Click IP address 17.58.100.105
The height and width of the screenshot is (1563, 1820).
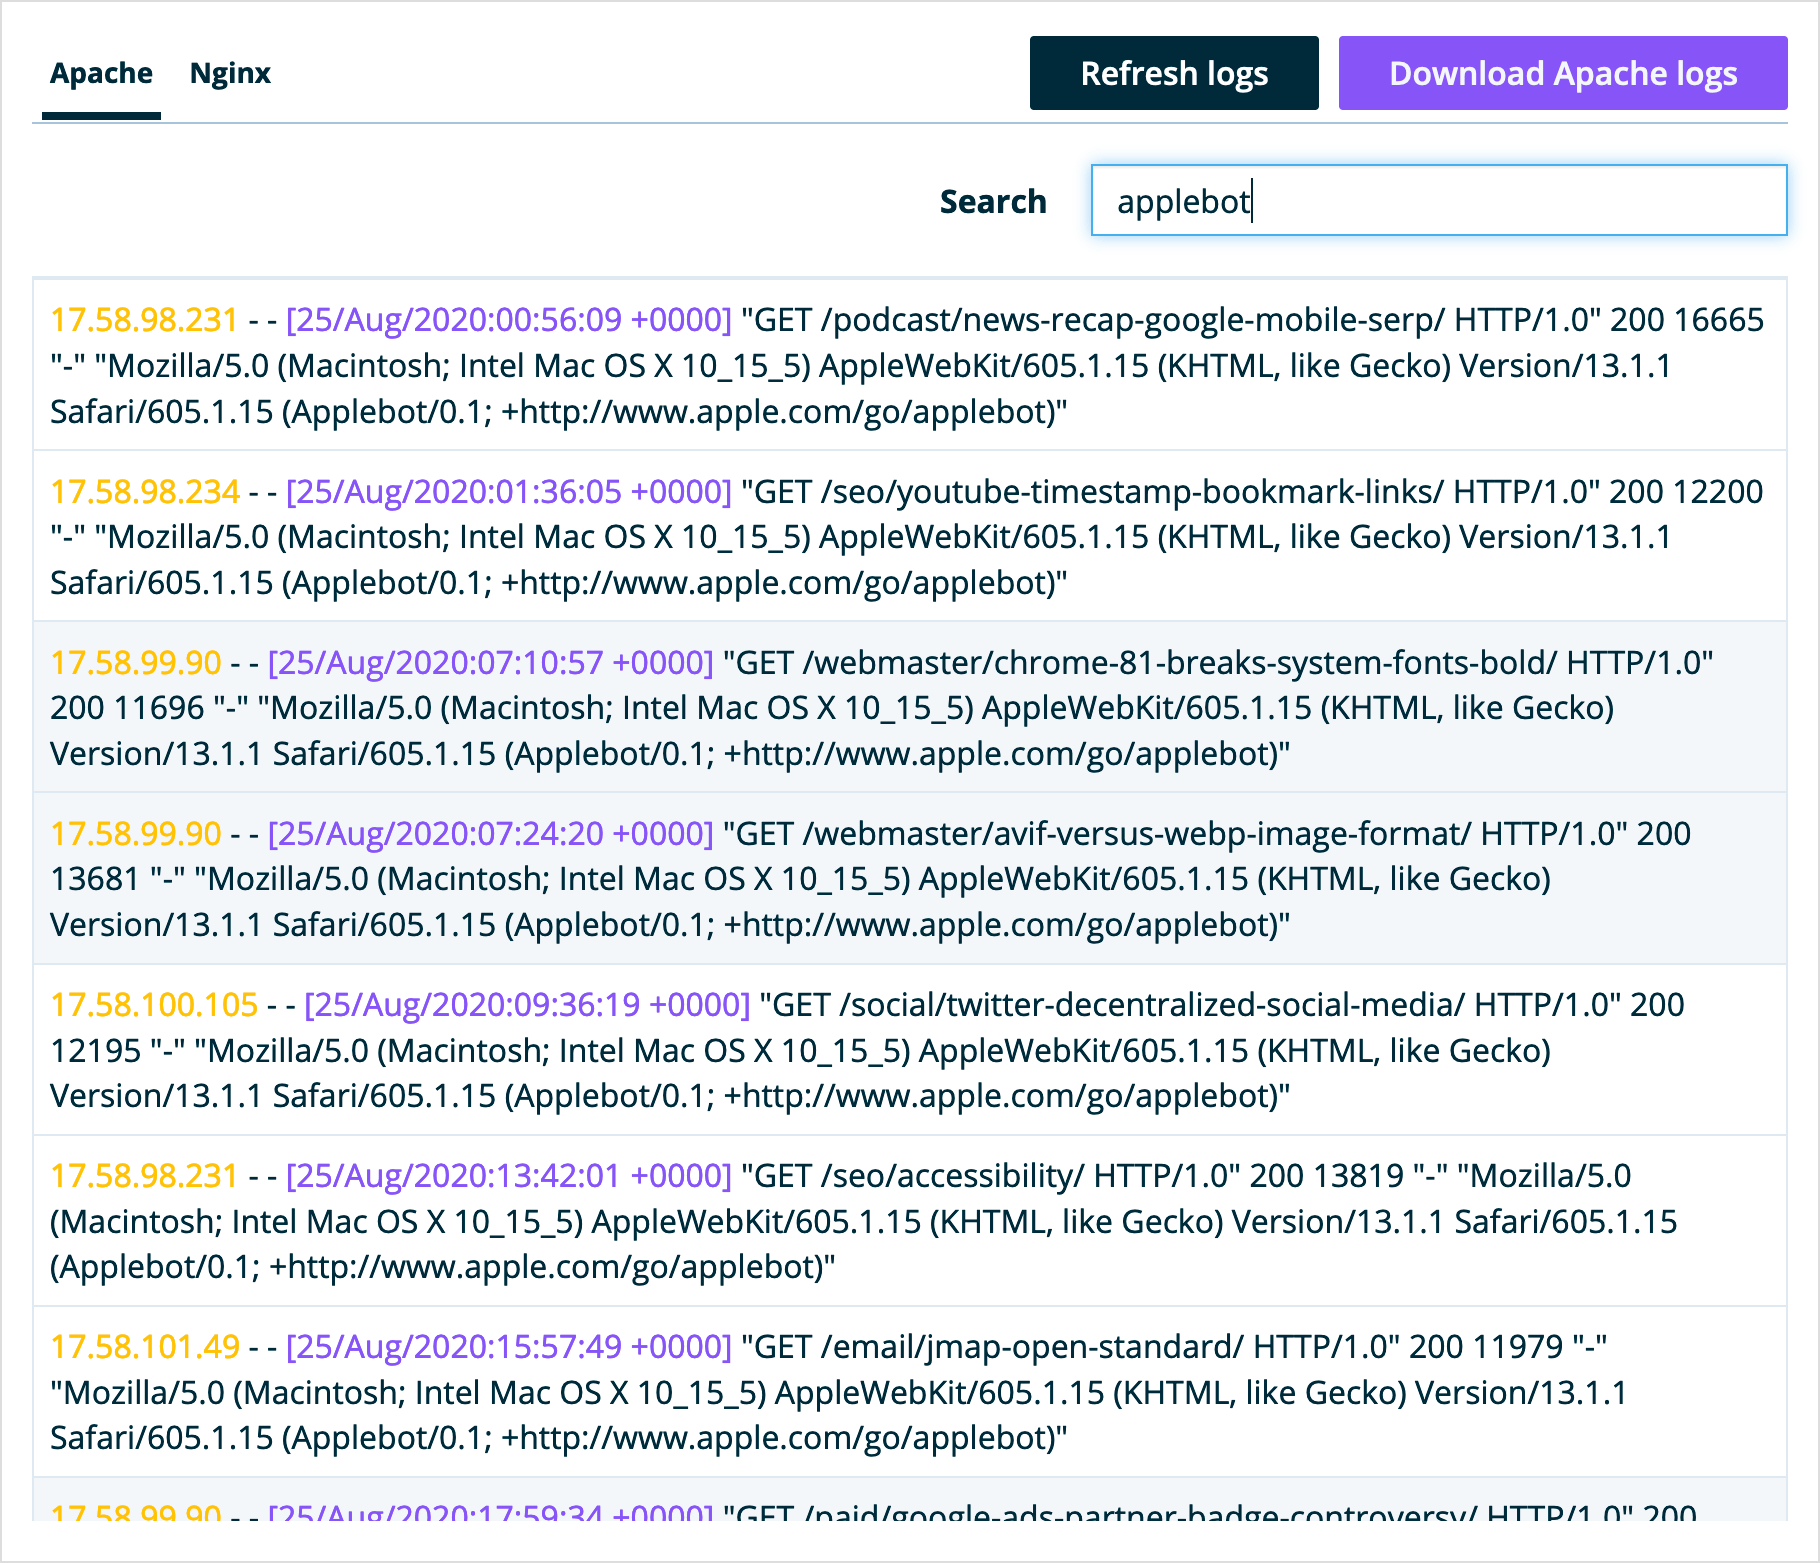(154, 1004)
